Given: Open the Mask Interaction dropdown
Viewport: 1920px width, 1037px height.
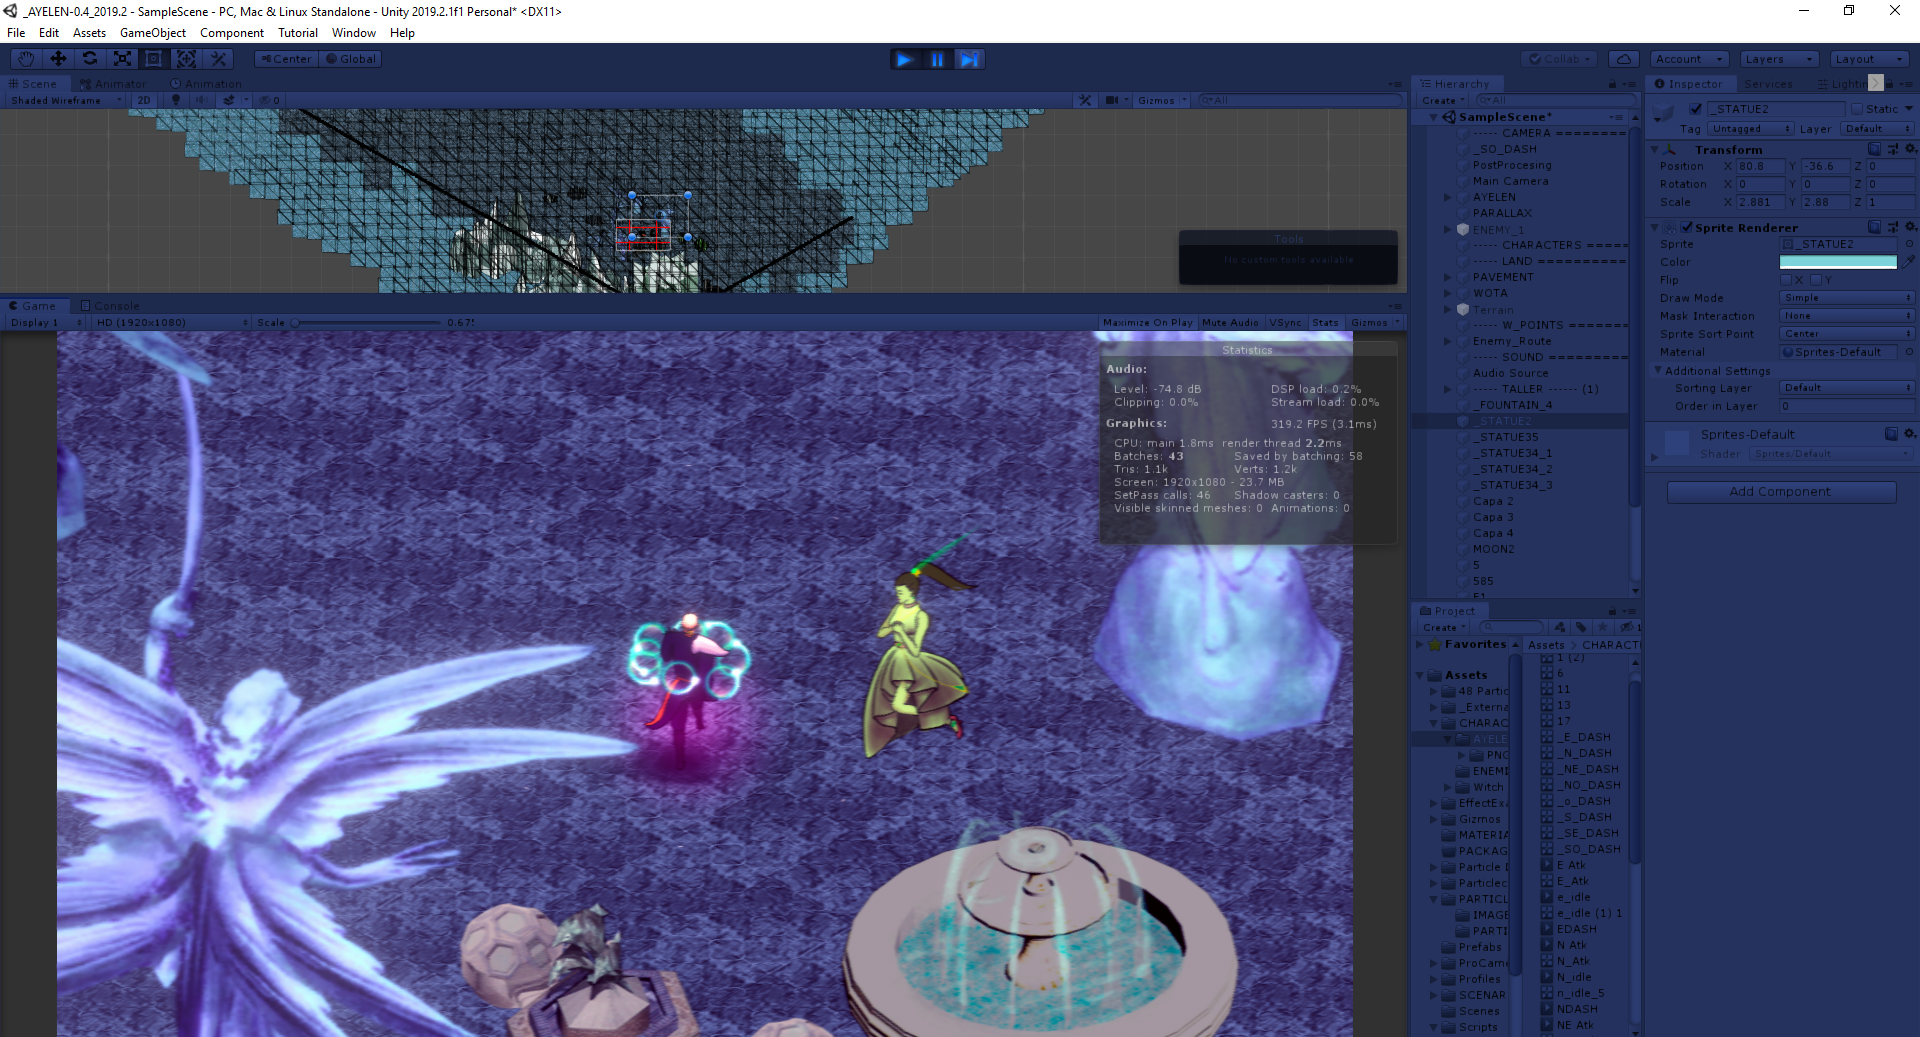Looking at the screenshot, I should pyautogui.click(x=1847, y=315).
